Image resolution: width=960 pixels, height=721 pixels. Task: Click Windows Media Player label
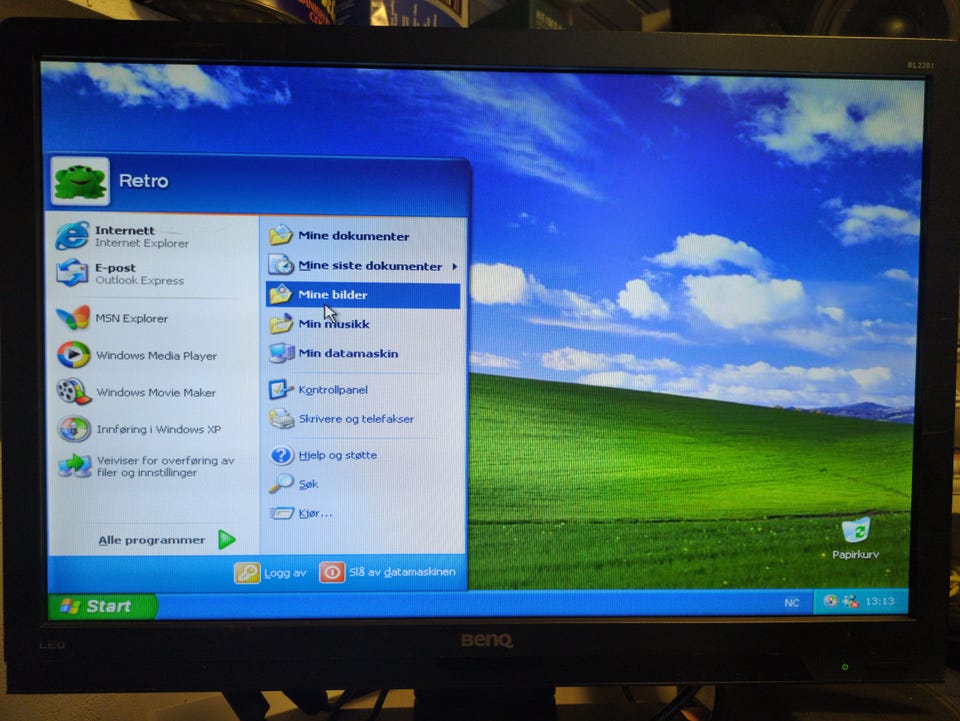pos(157,356)
